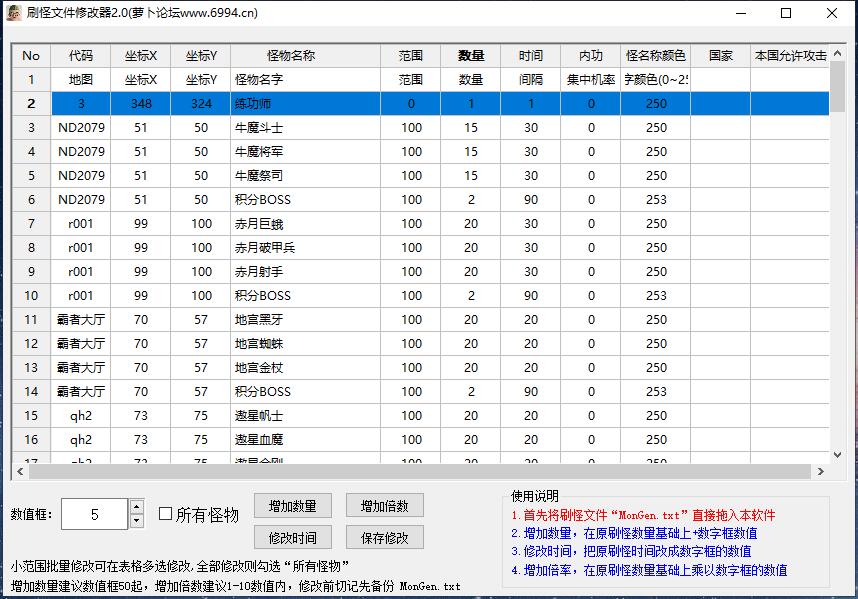
Task: Select the 地宫蜘蛛 monster name cell
Action: 305,344
